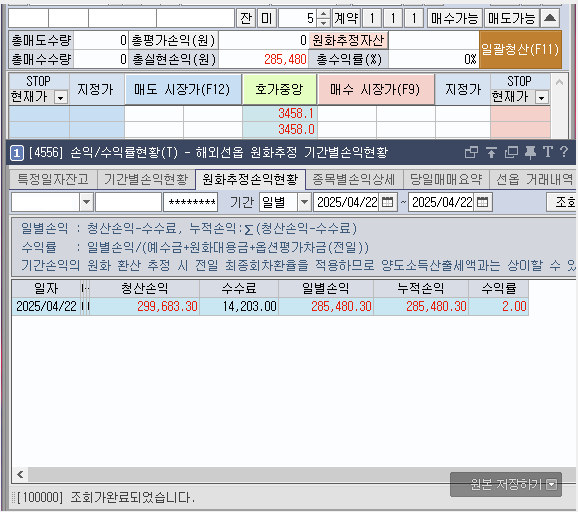The height and width of the screenshot is (512, 578).
Task: Open the 당일매매요약 tab
Action: point(446,180)
